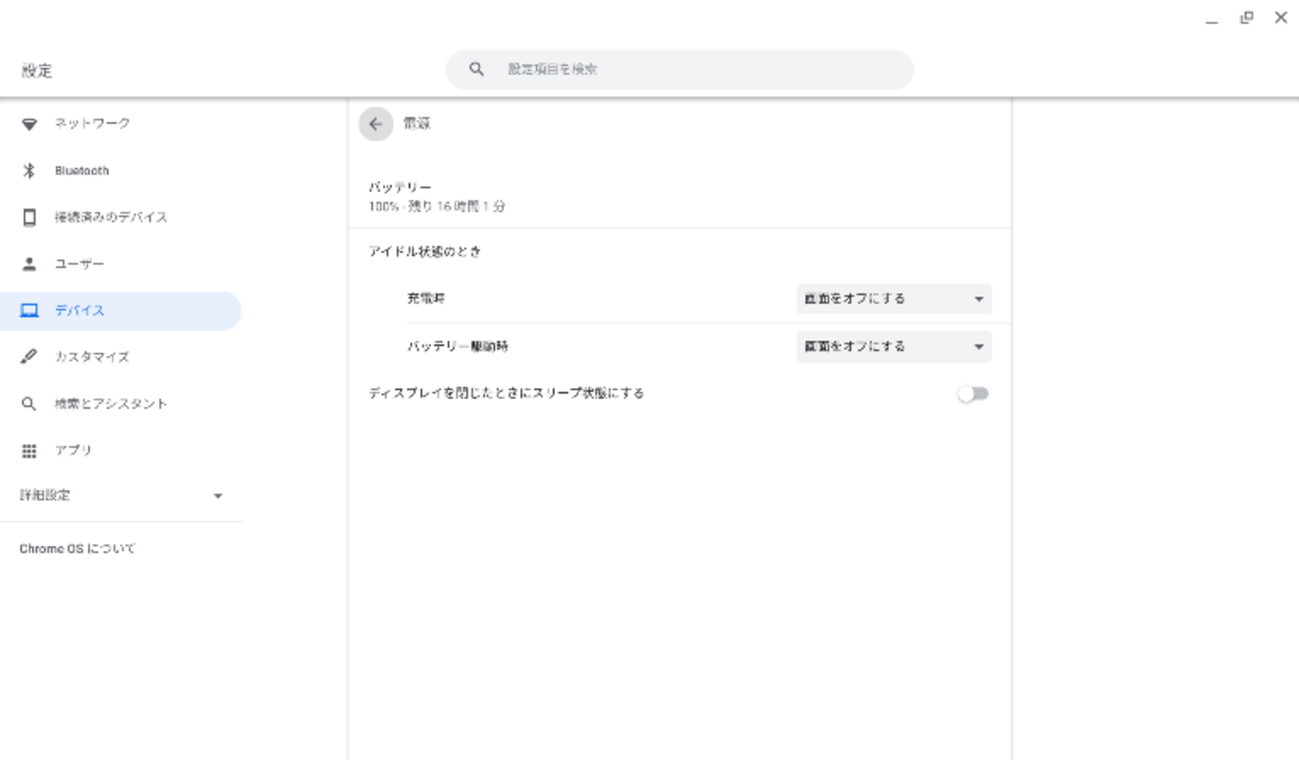Click the back arrow next to 電源
This screenshot has width=1299, height=760.
(x=375, y=124)
